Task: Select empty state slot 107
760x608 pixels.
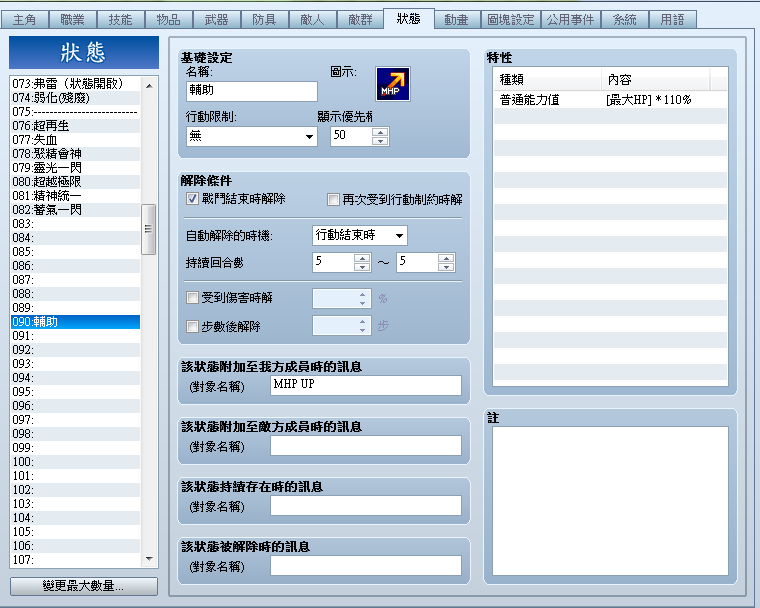Action: coord(76,560)
